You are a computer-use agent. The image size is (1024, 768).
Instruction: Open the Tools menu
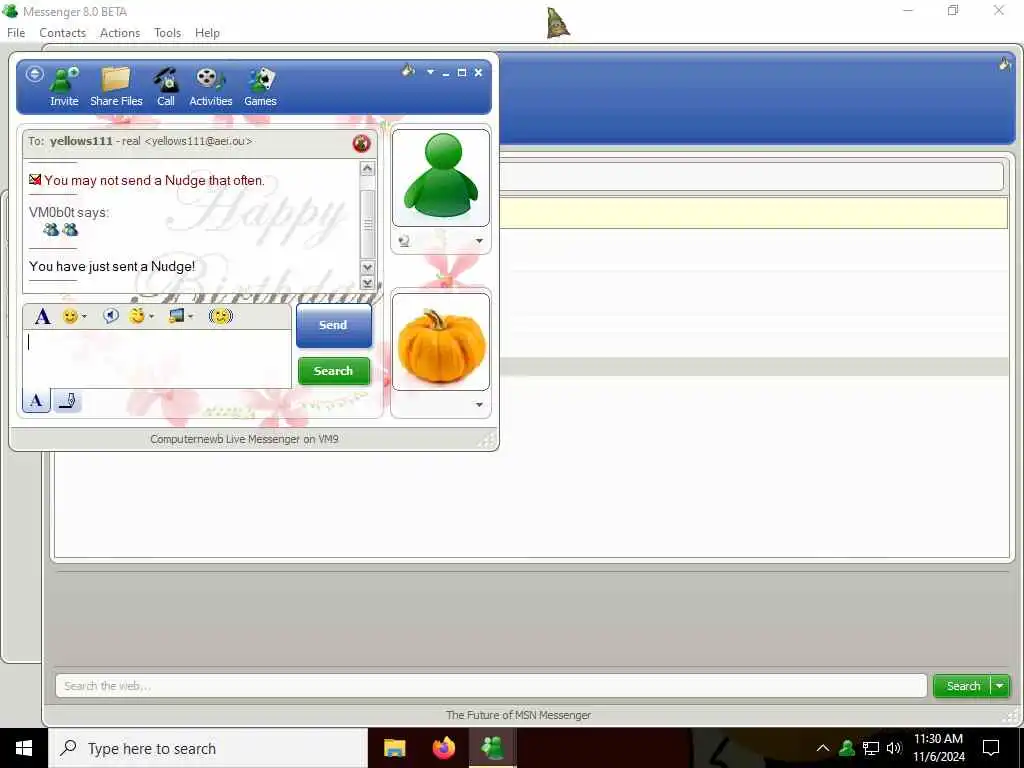[167, 33]
